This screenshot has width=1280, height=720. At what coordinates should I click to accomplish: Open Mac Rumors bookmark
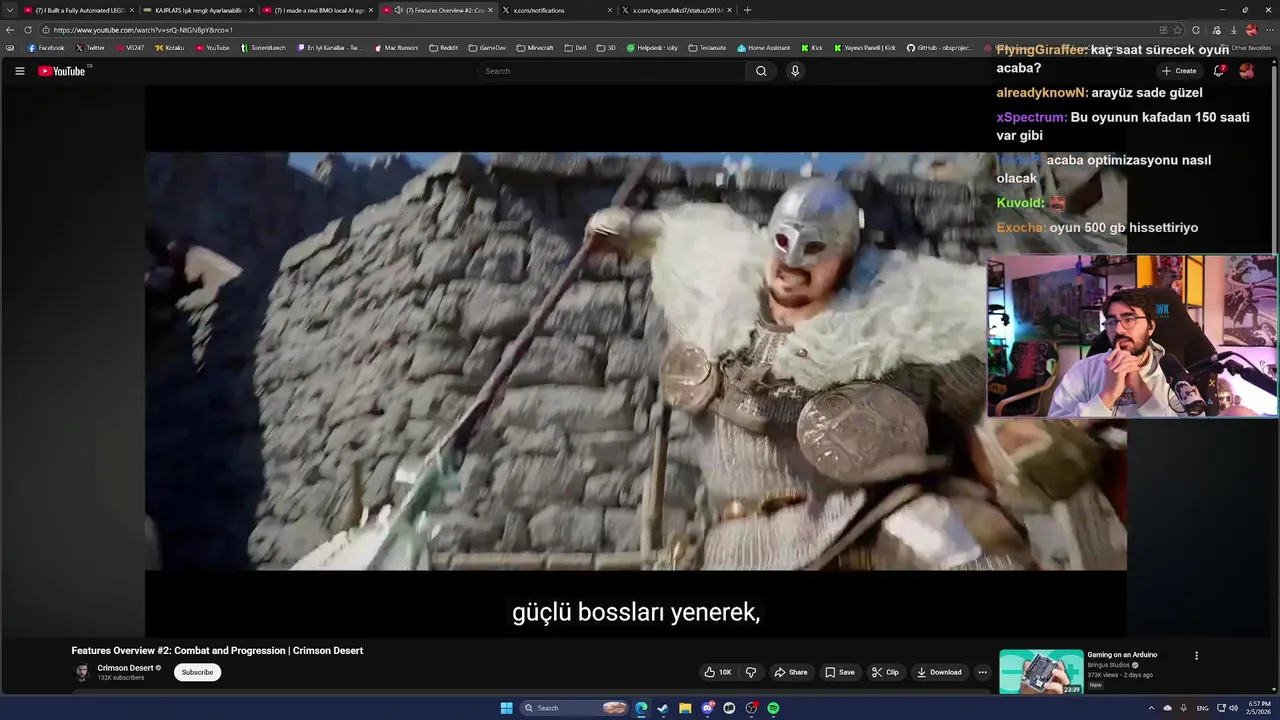click(396, 48)
